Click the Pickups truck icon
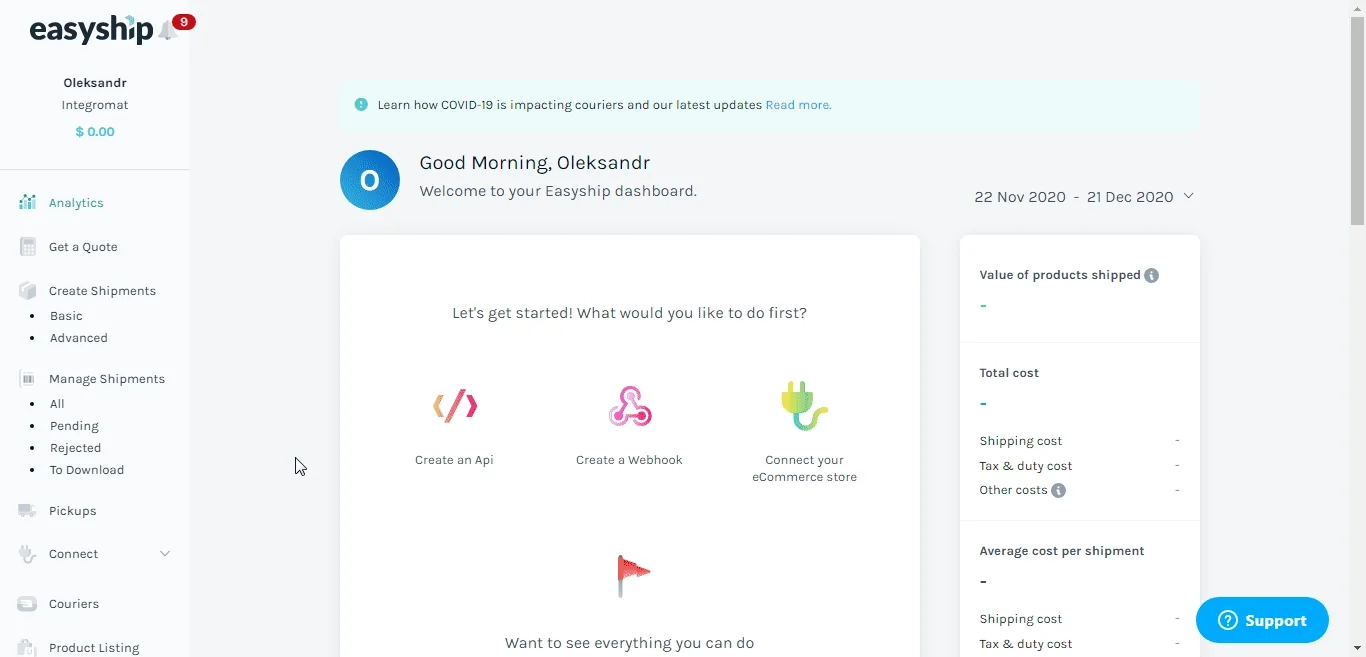Screen dimensions: 1366x657 pyautogui.click(x=28, y=511)
